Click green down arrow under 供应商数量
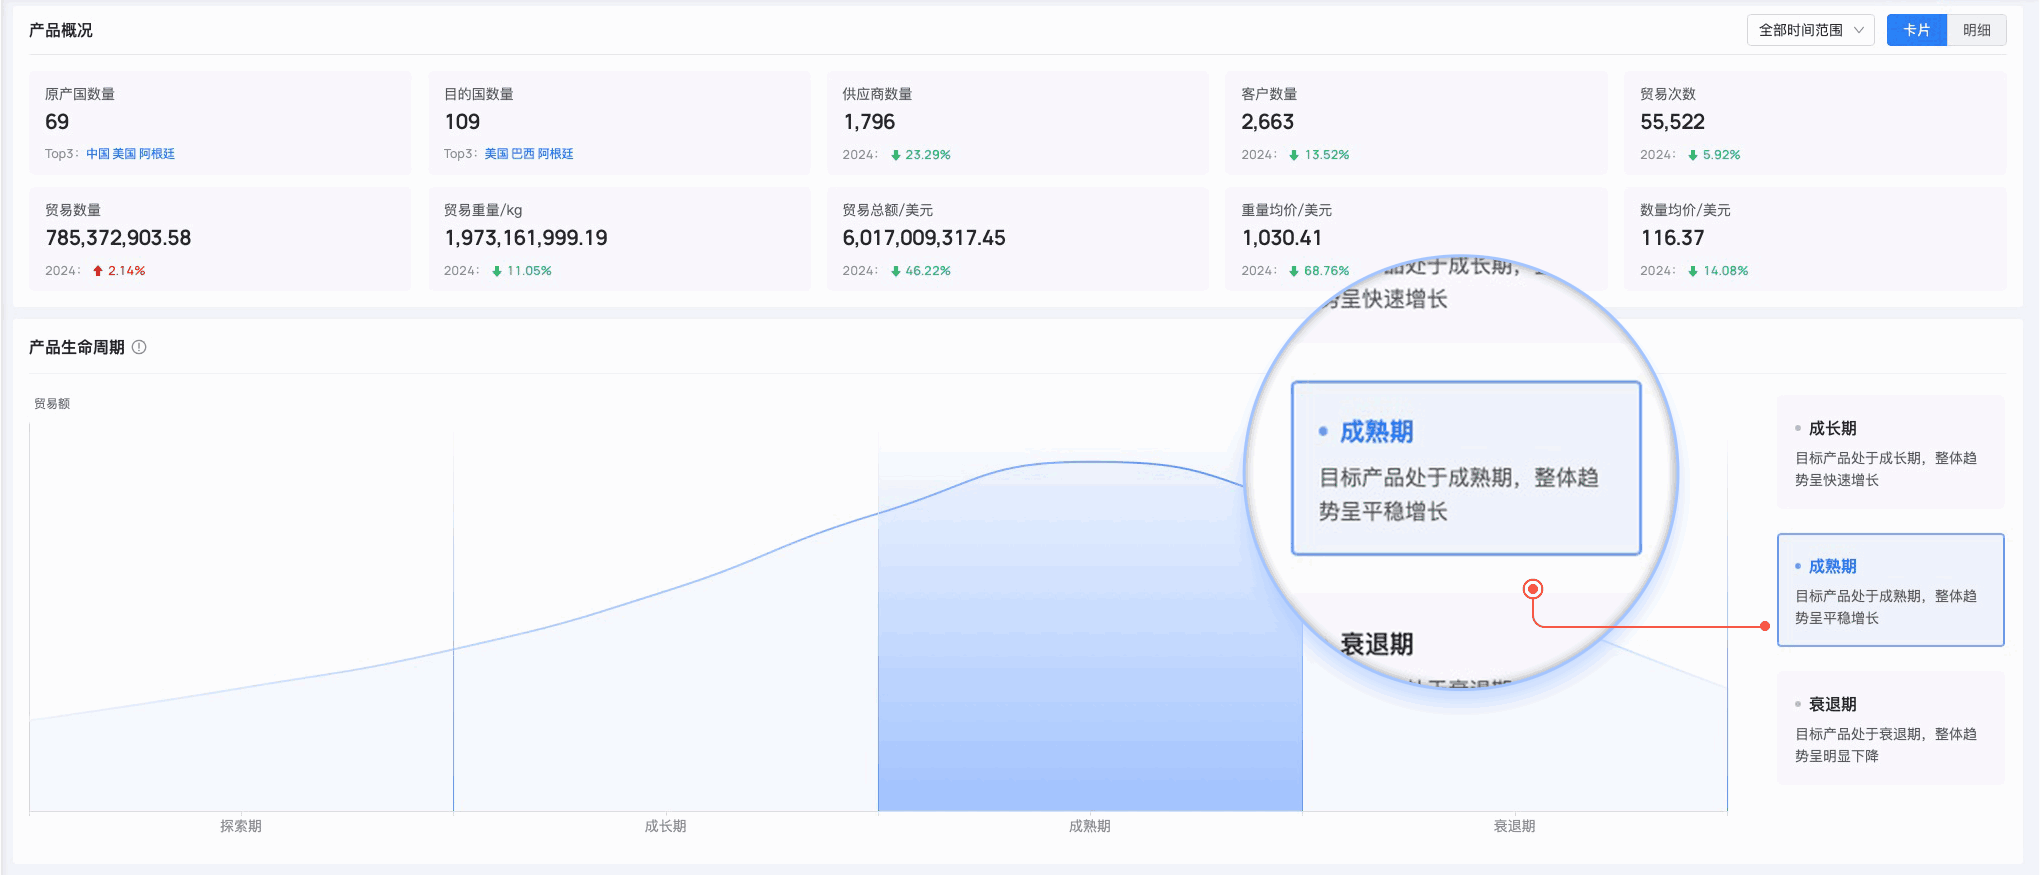Screen dimensions: 2040x875 [896, 155]
